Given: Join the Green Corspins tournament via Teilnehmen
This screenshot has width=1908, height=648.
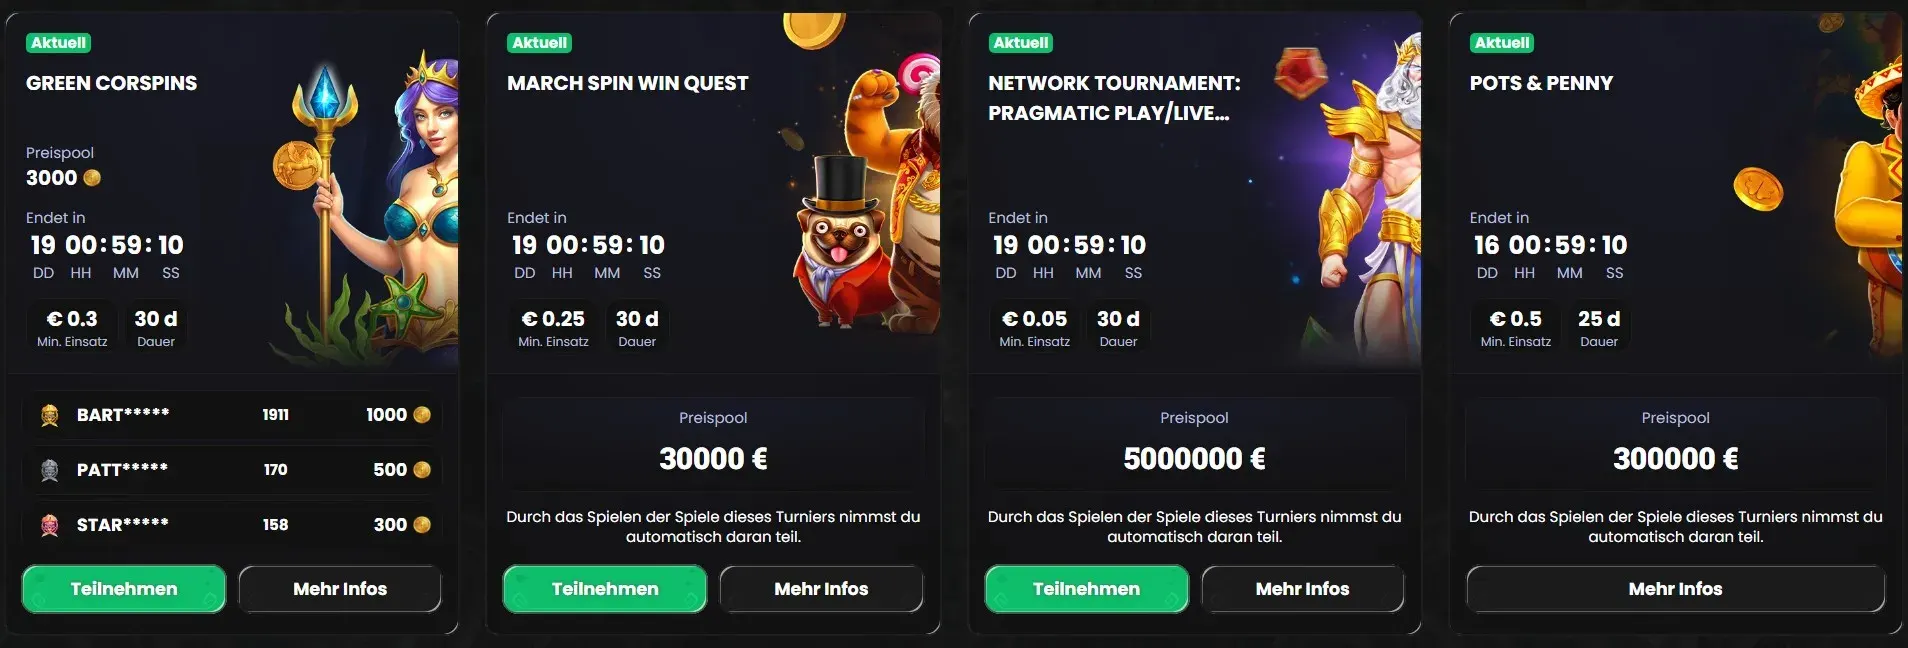Looking at the screenshot, I should tap(124, 589).
